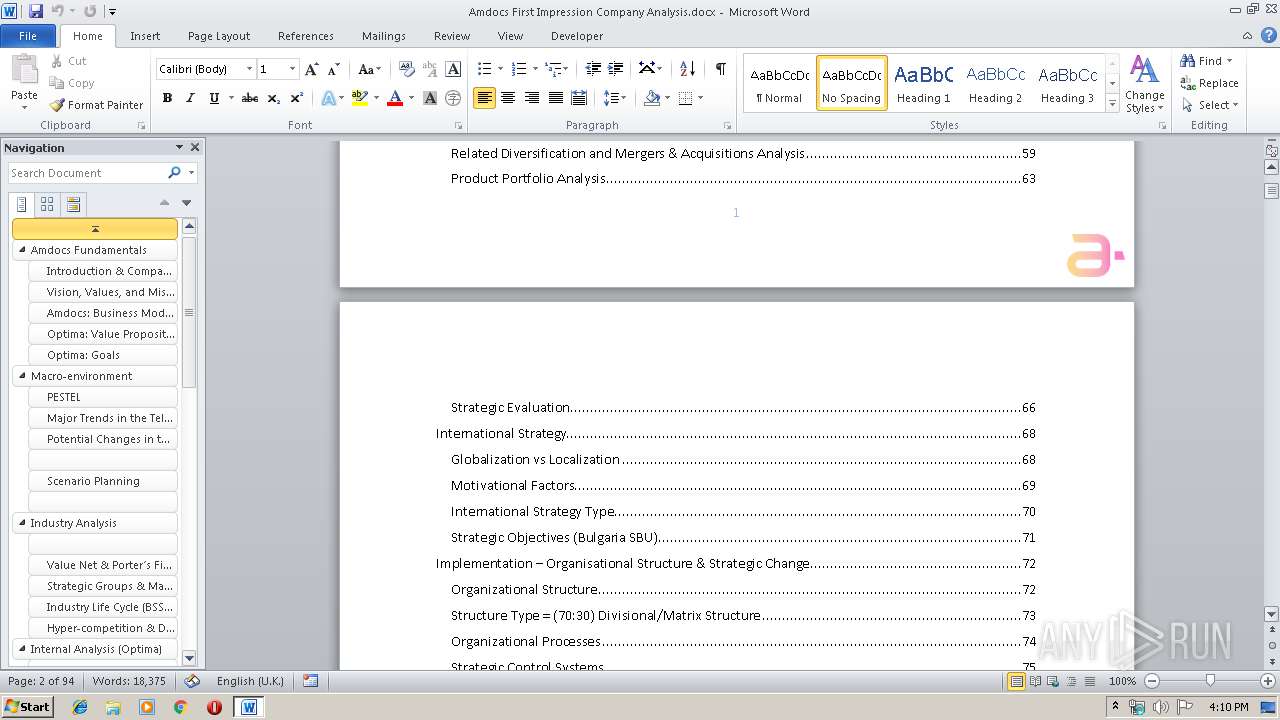
Task: Toggle Strikethrough formatting
Action: pos(250,98)
